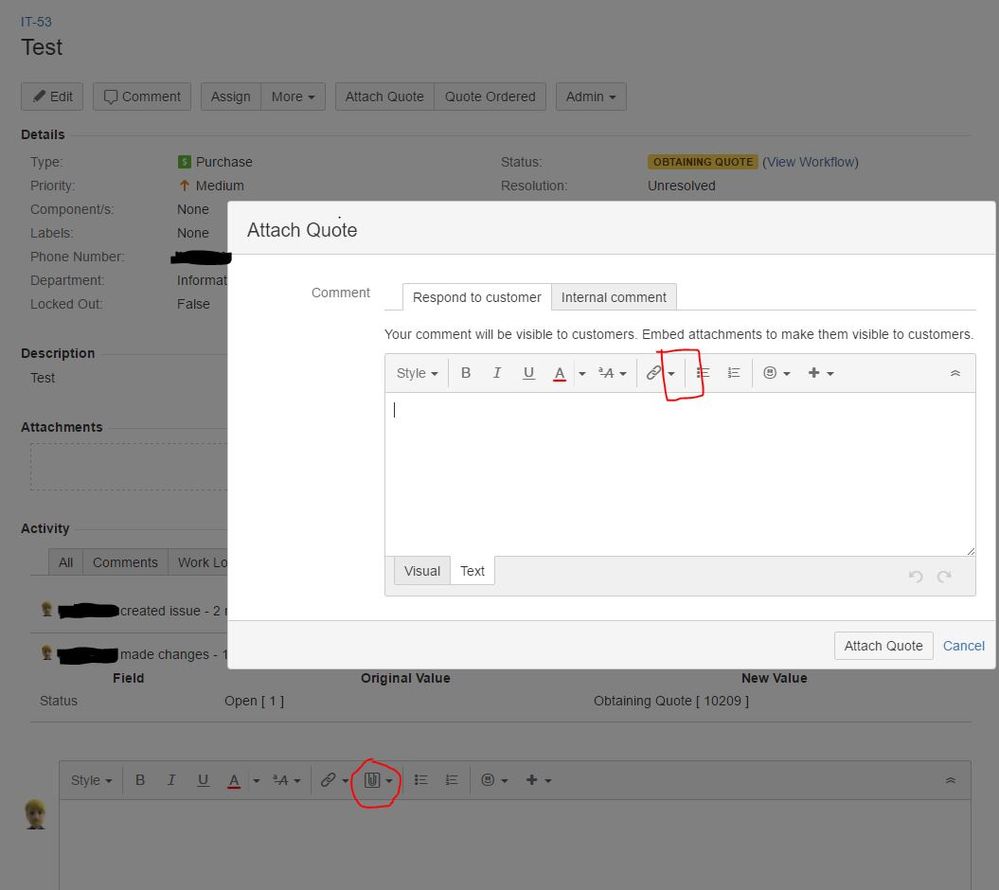Select Comments activity tab
Image resolution: width=999 pixels, height=890 pixels.
[x=125, y=563]
